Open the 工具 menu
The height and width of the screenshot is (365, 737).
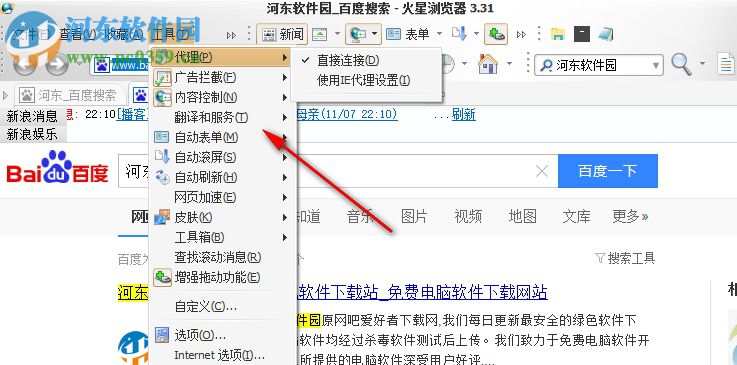coord(171,34)
